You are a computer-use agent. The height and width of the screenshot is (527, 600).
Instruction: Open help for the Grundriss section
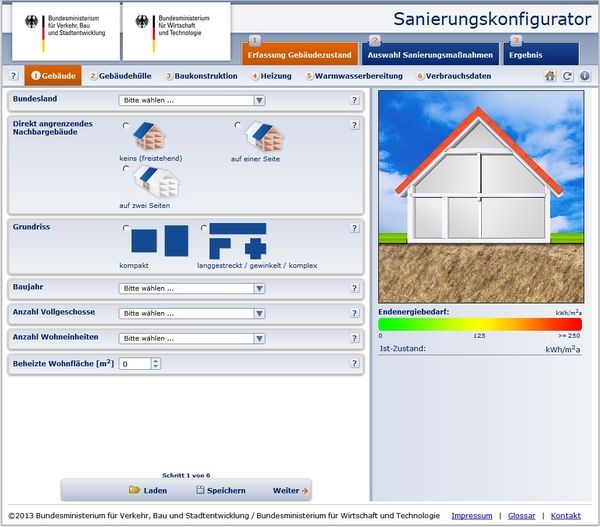[354, 229]
